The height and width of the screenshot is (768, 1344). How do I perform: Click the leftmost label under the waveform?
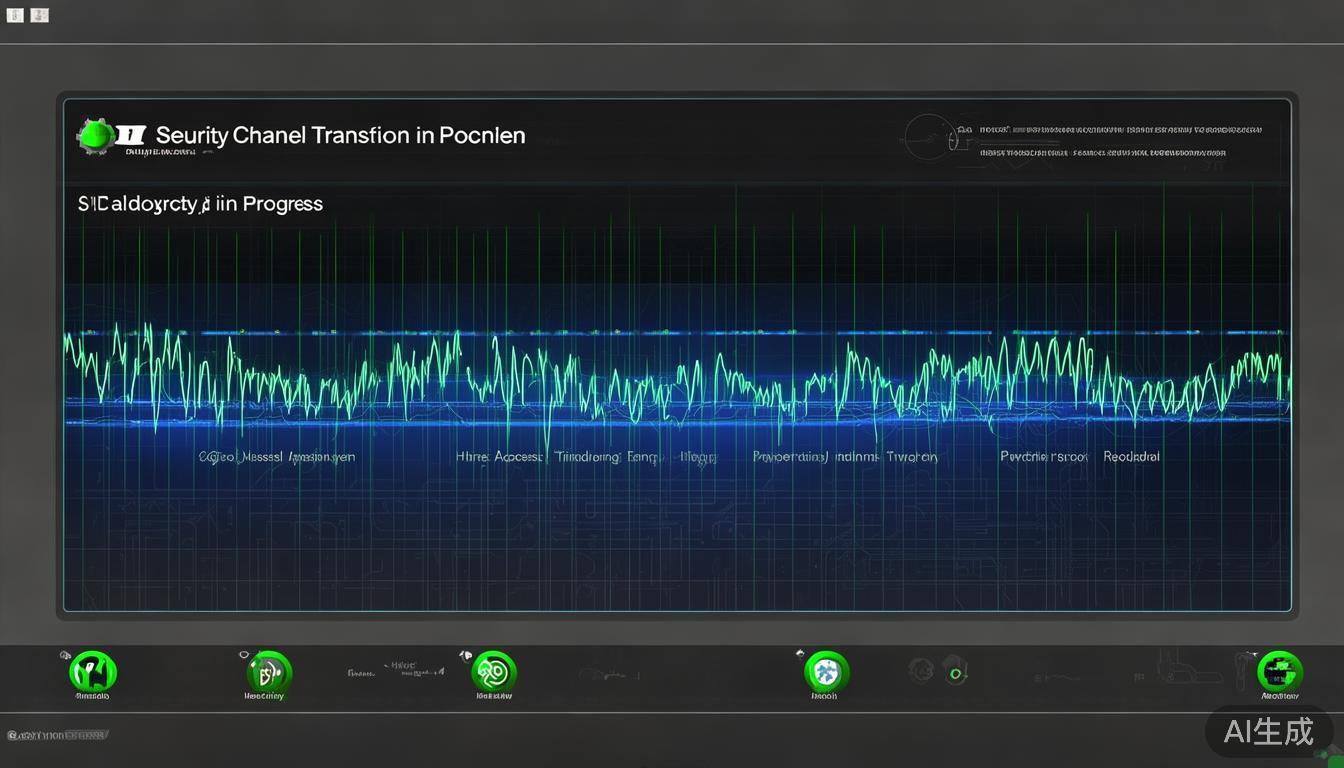click(x=276, y=456)
